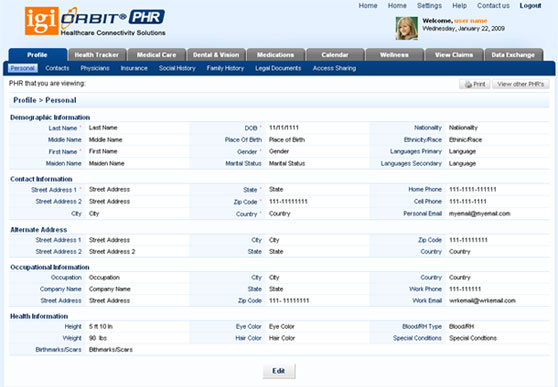Click the Marital Status value
This screenshot has height=387, width=558.
[x=287, y=163]
